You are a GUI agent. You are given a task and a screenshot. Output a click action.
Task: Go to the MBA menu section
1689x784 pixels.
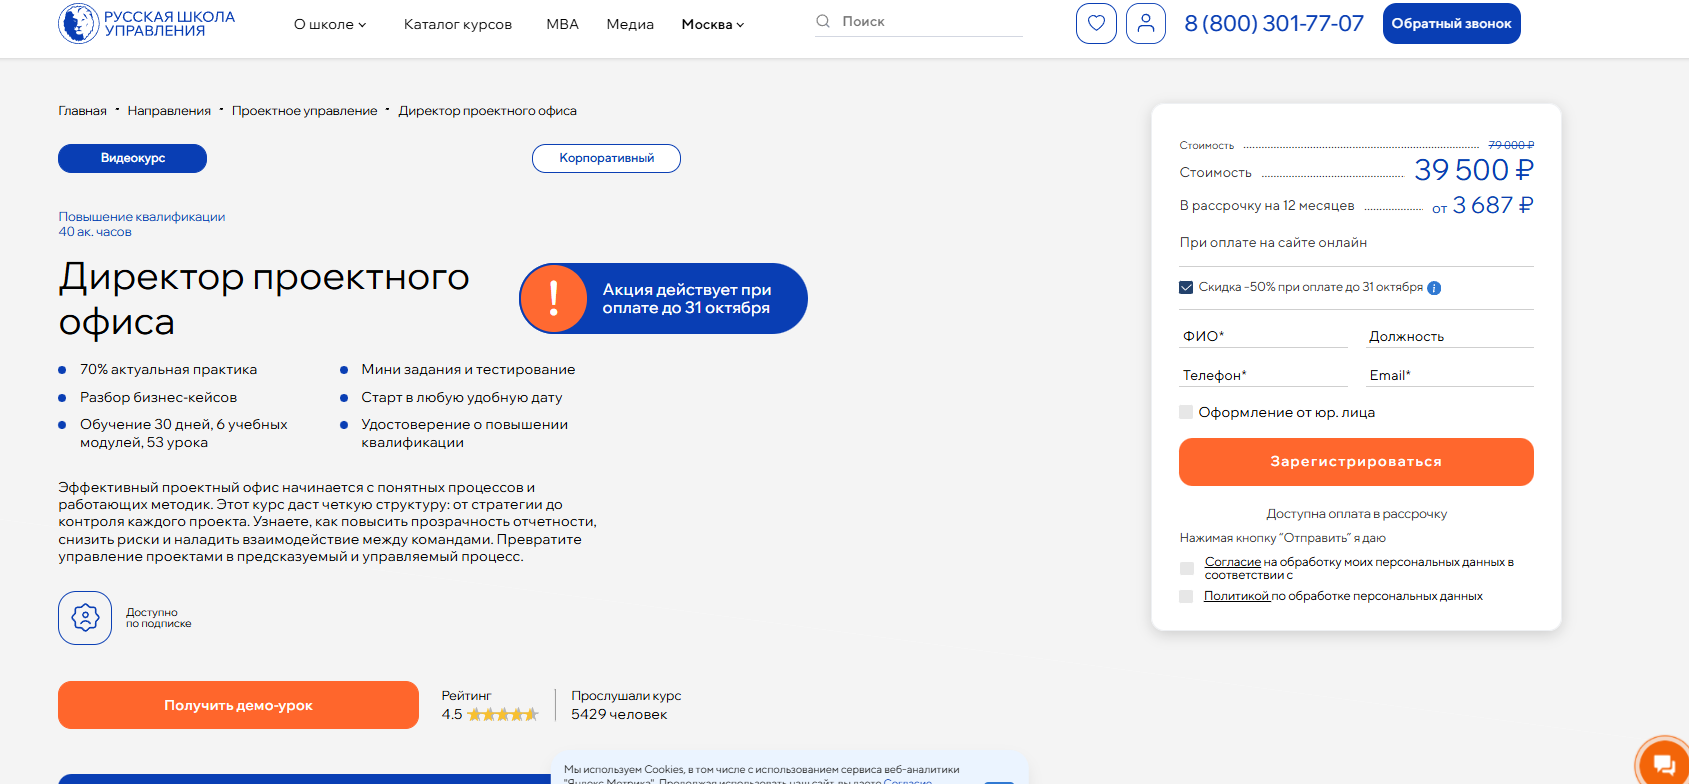[562, 24]
